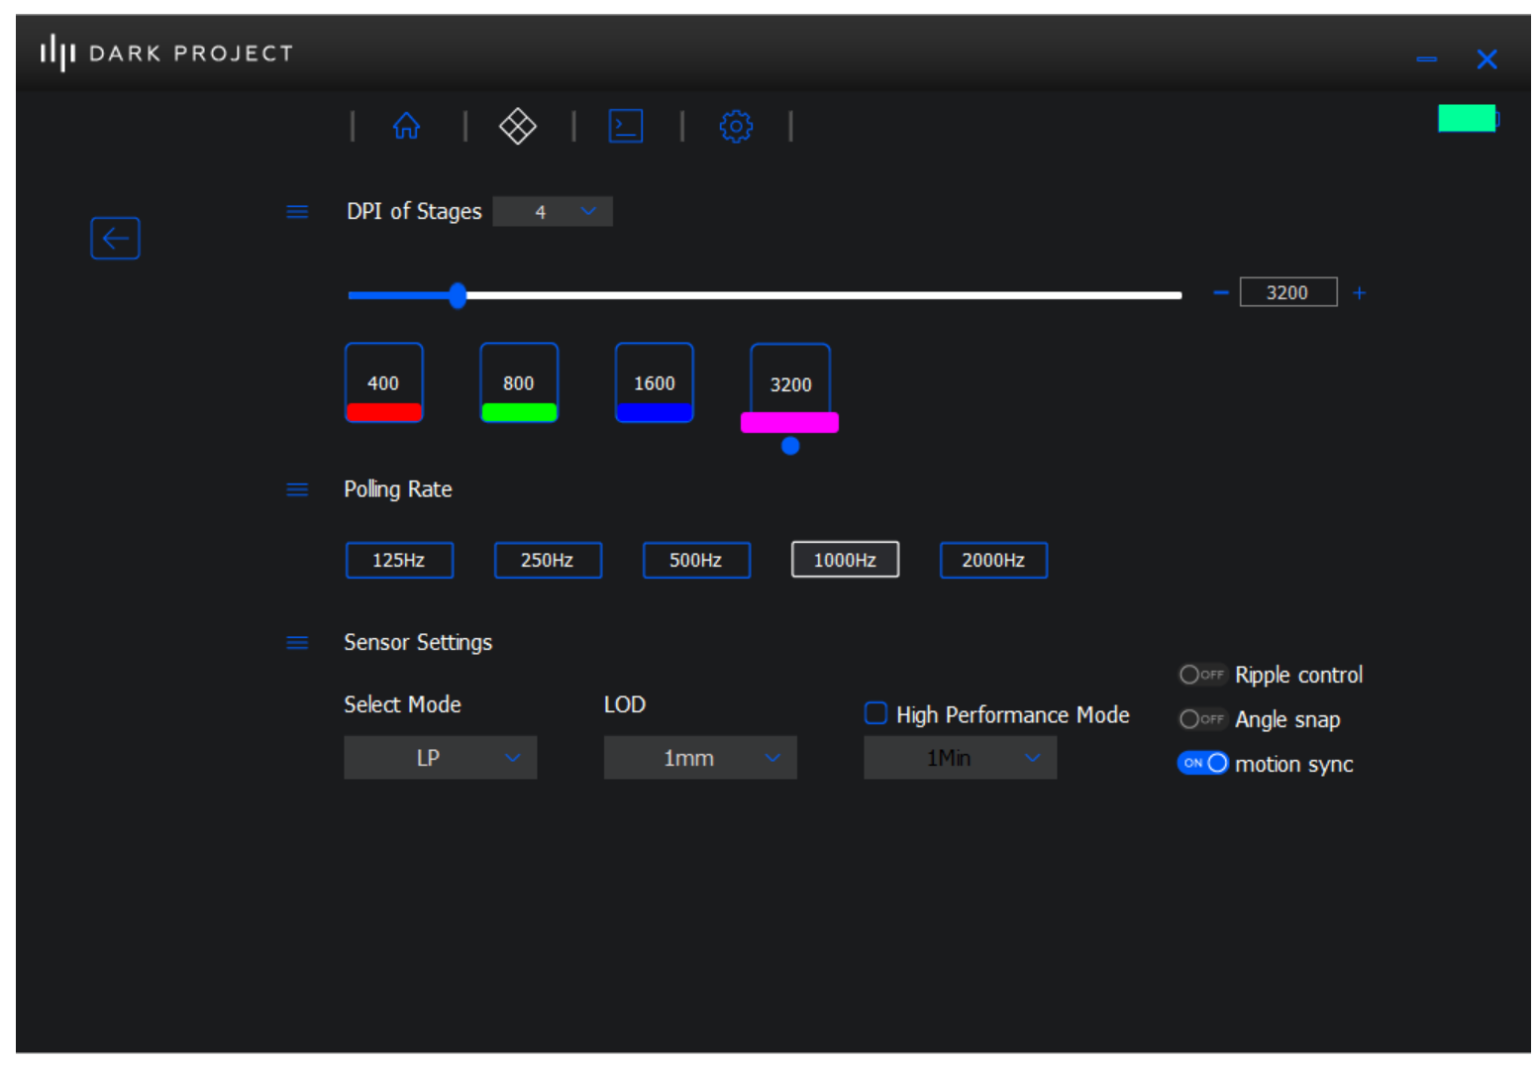The image size is (1536, 1065).
Task: Click the magenta color bar of 3200 stage
Action: [x=789, y=422]
